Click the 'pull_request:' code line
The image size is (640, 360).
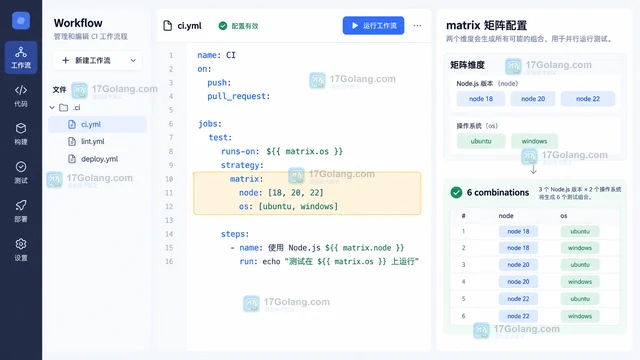[239, 96]
